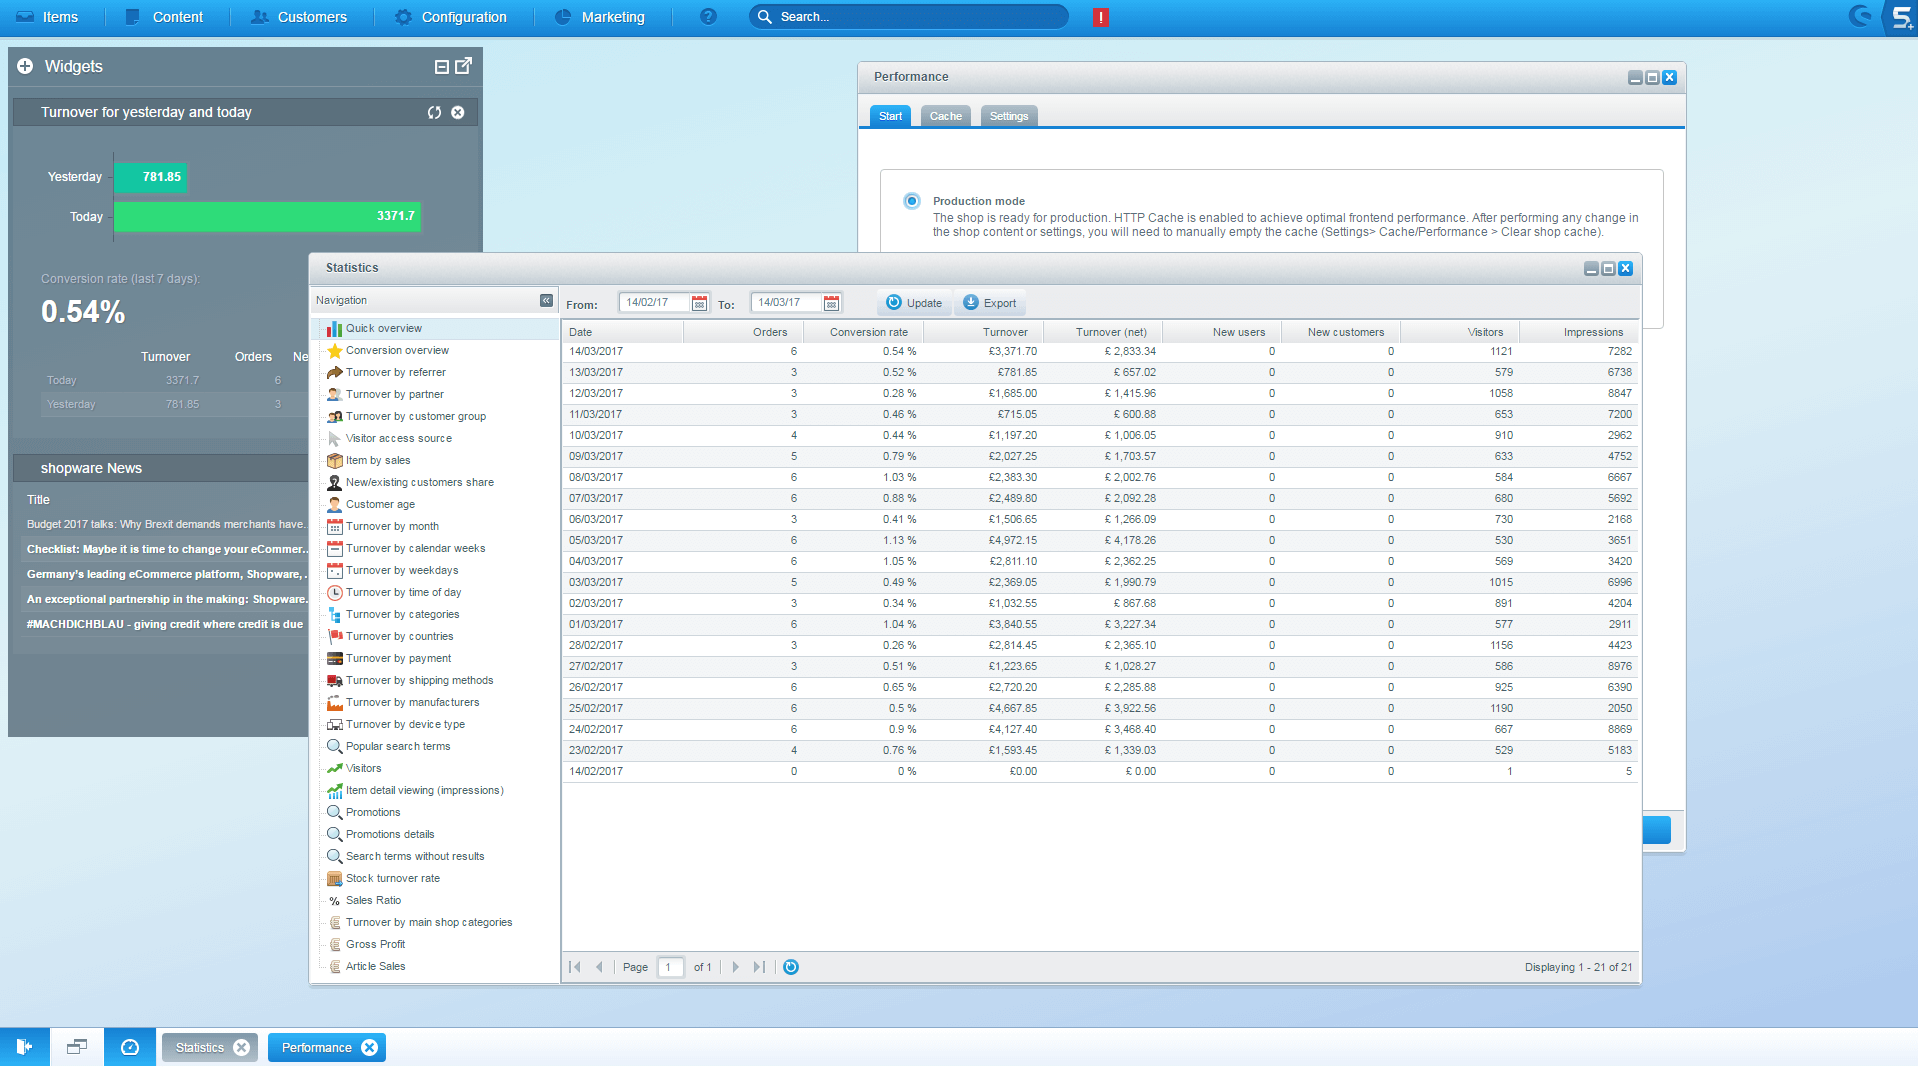1918x1067 pixels.
Task: Minimize the Widgets panel
Action: (441, 67)
